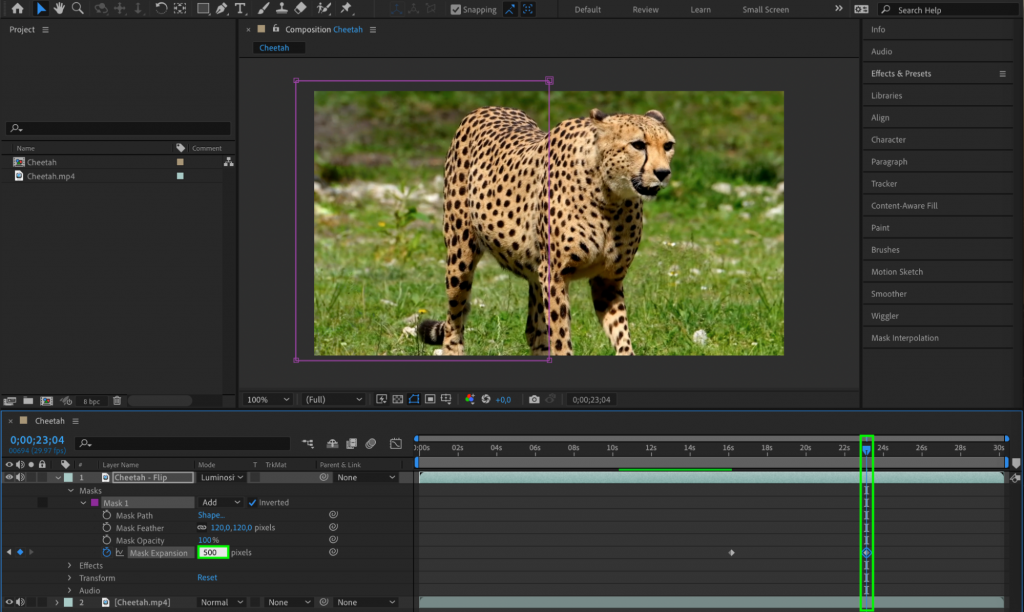The width and height of the screenshot is (1024, 612).
Task: Enable Snapping in the toolbar
Action: click(x=455, y=9)
